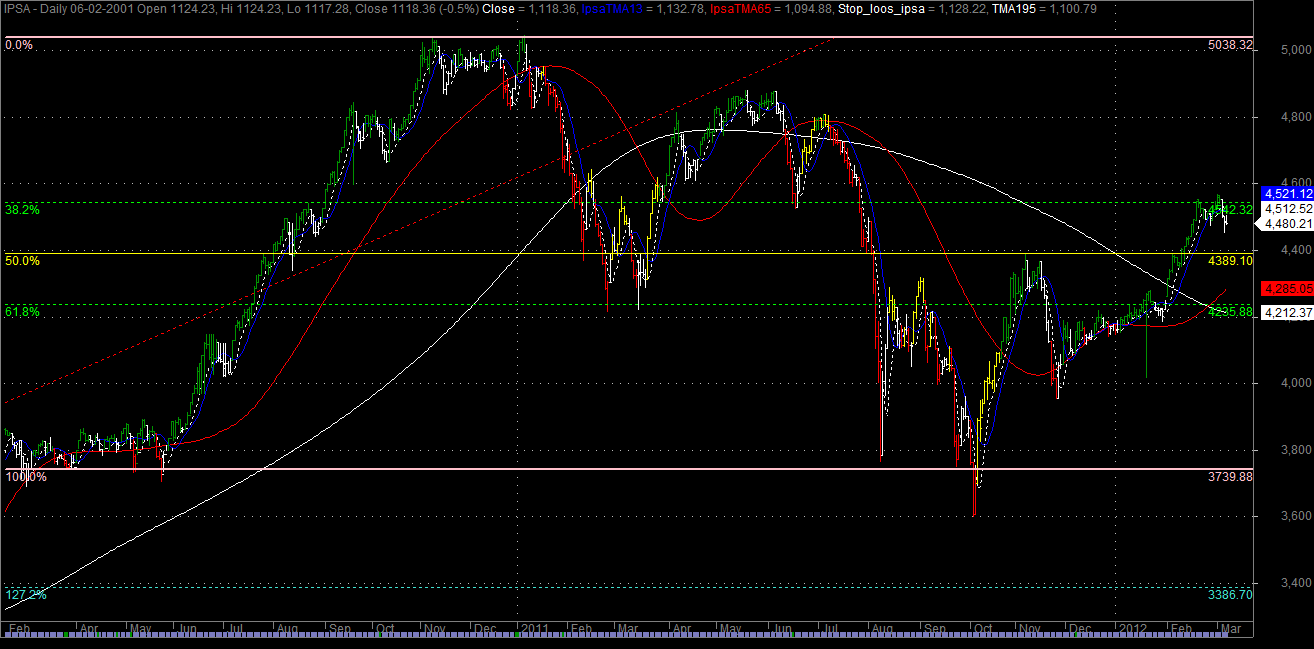This screenshot has height=649, width=1314.
Task: Select the 127.2% Fibonacci extension label
Action: point(26,594)
